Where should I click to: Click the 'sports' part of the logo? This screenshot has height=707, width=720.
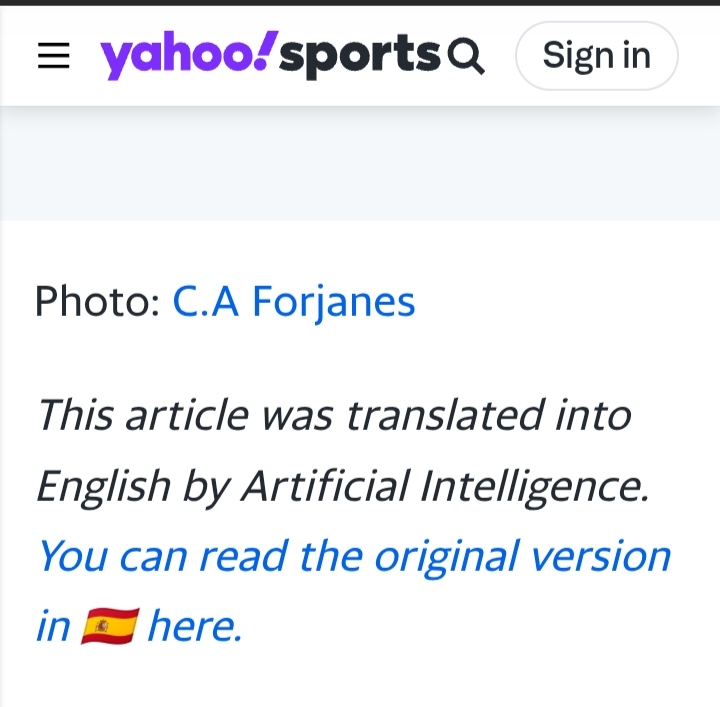click(360, 58)
